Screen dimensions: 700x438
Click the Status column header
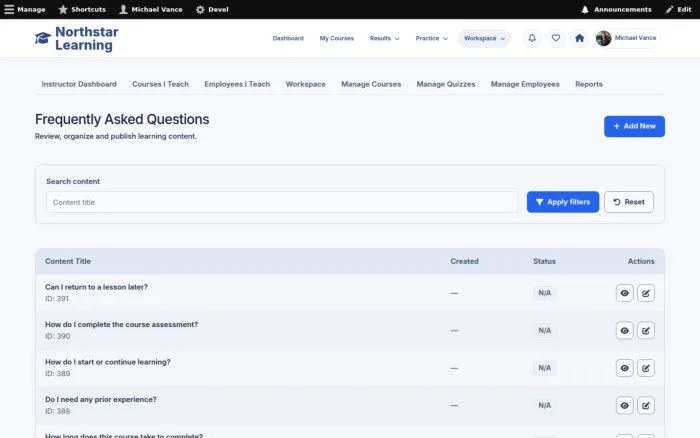(x=544, y=261)
